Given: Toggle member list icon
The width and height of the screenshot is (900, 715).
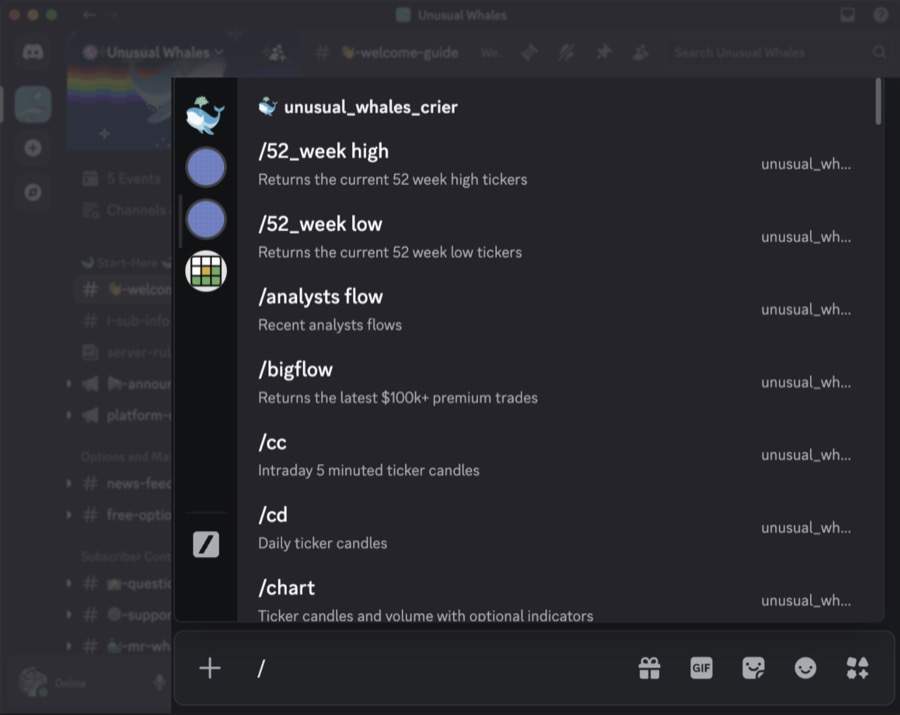Looking at the screenshot, I should pos(641,53).
